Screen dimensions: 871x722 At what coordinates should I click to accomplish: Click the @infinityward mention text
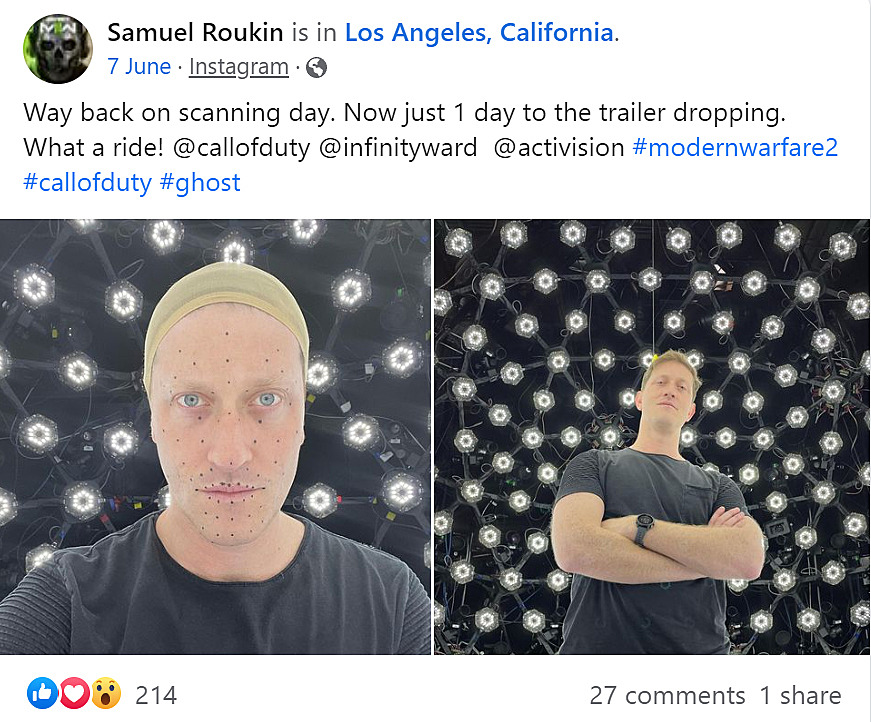[398, 148]
